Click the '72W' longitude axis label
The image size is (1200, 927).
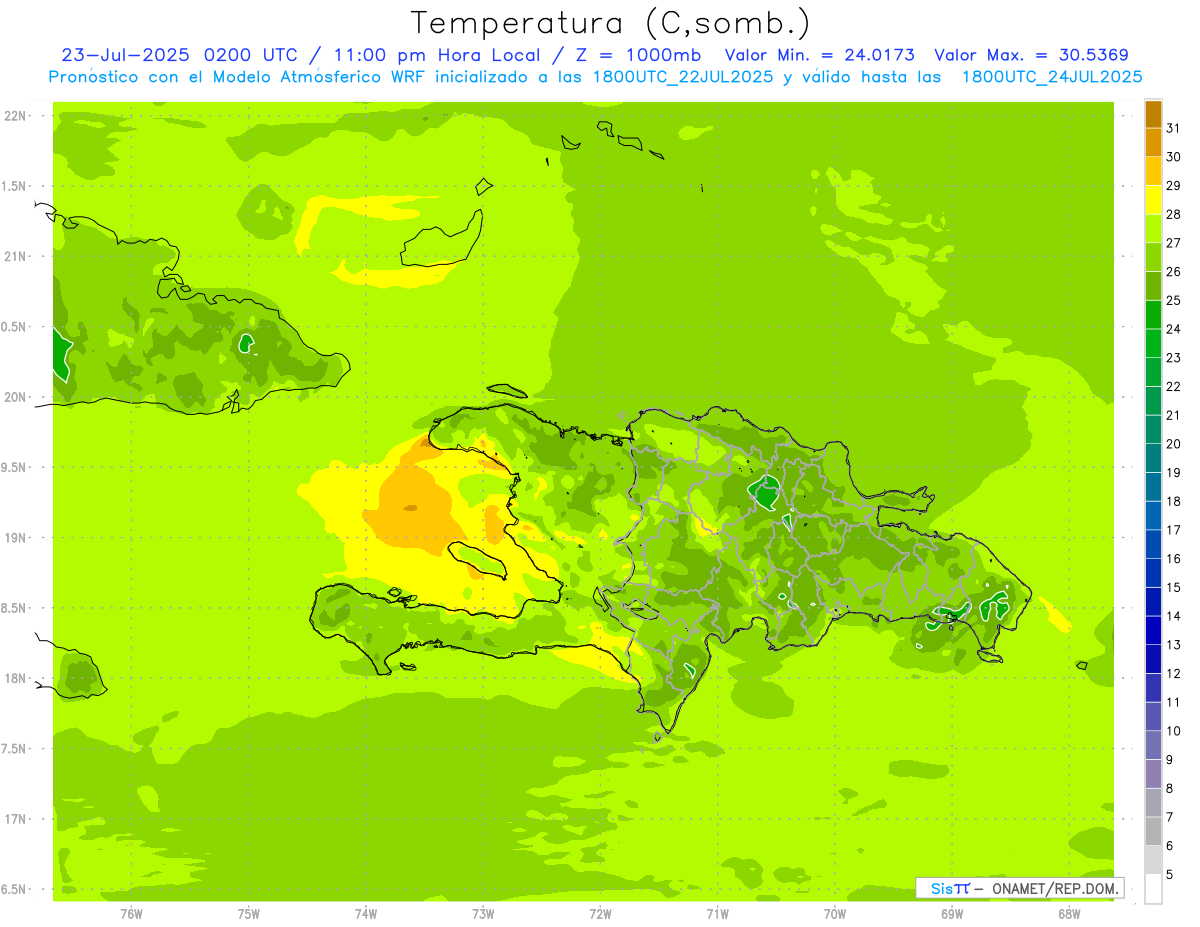(x=600, y=913)
